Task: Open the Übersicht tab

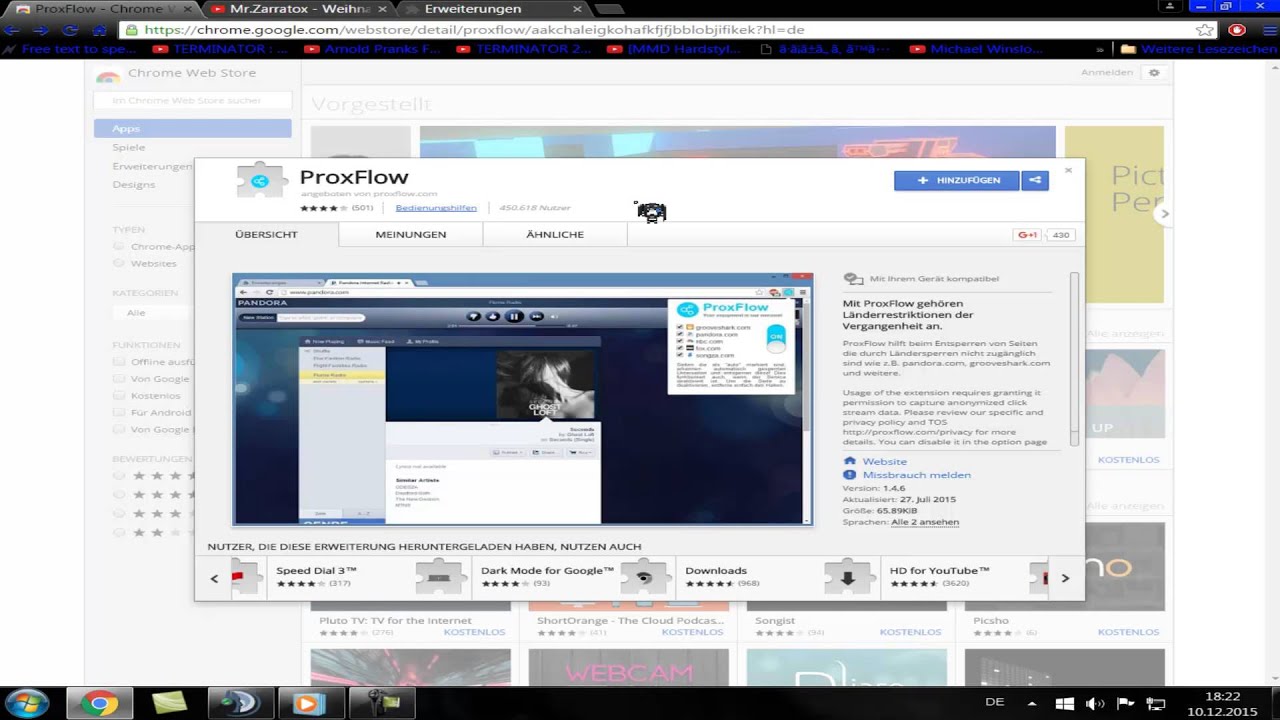Action: click(x=266, y=234)
